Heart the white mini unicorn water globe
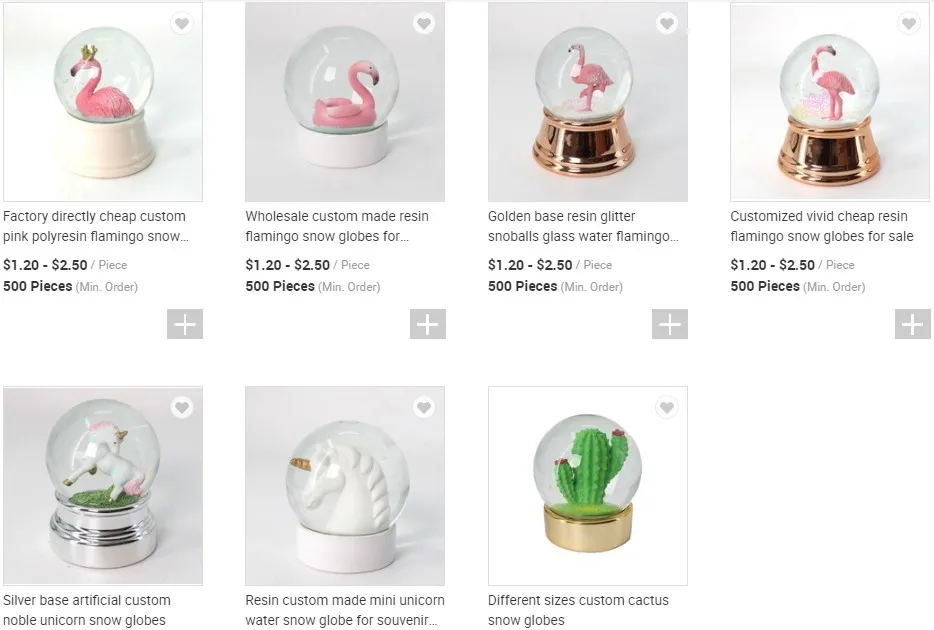This screenshot has width=934, height=630. pyautogui.click(x=424, y=407)
